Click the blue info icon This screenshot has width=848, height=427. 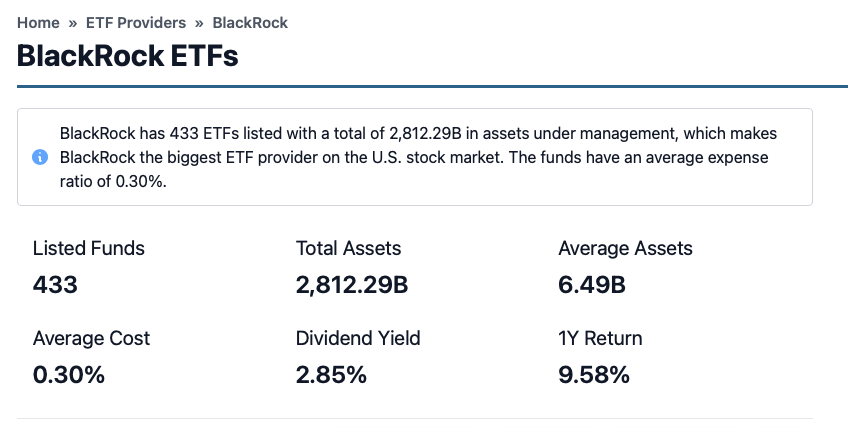(40, 158)
